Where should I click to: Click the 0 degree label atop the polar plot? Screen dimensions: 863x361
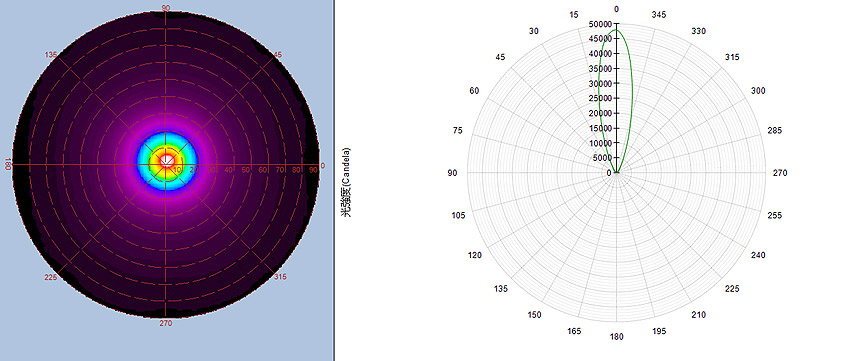click(616, 9)
